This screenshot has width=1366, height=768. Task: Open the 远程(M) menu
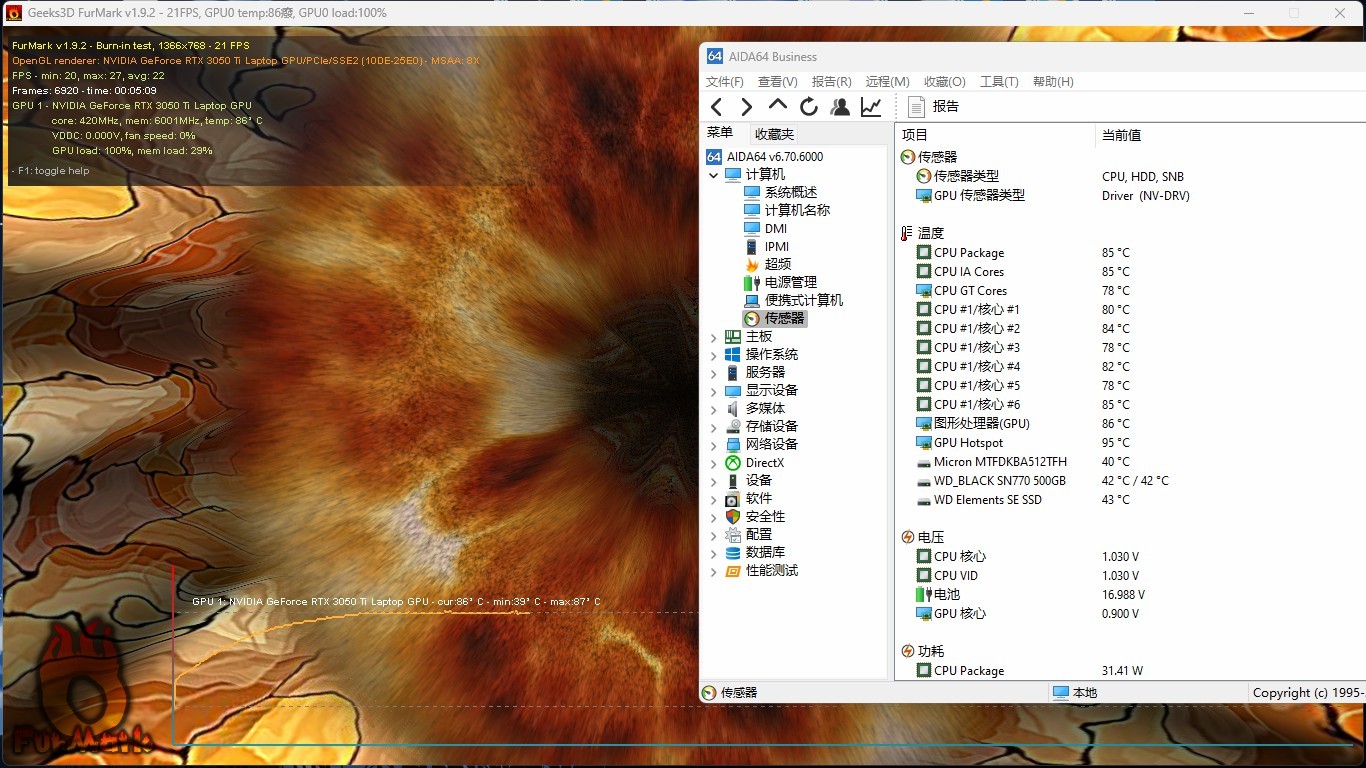pyautogui.click(x=888, y=82)
